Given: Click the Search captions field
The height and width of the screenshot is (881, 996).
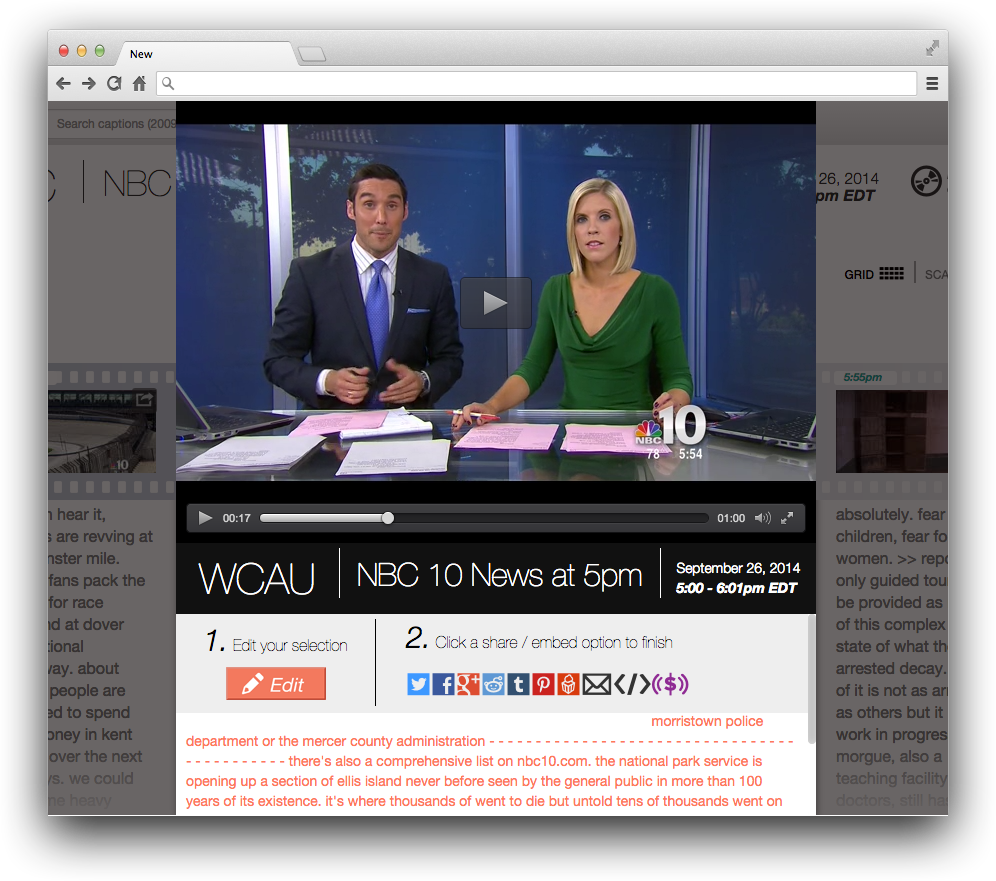Looking at the screenshot, I should pyautogui.click(x=114, y=123).
